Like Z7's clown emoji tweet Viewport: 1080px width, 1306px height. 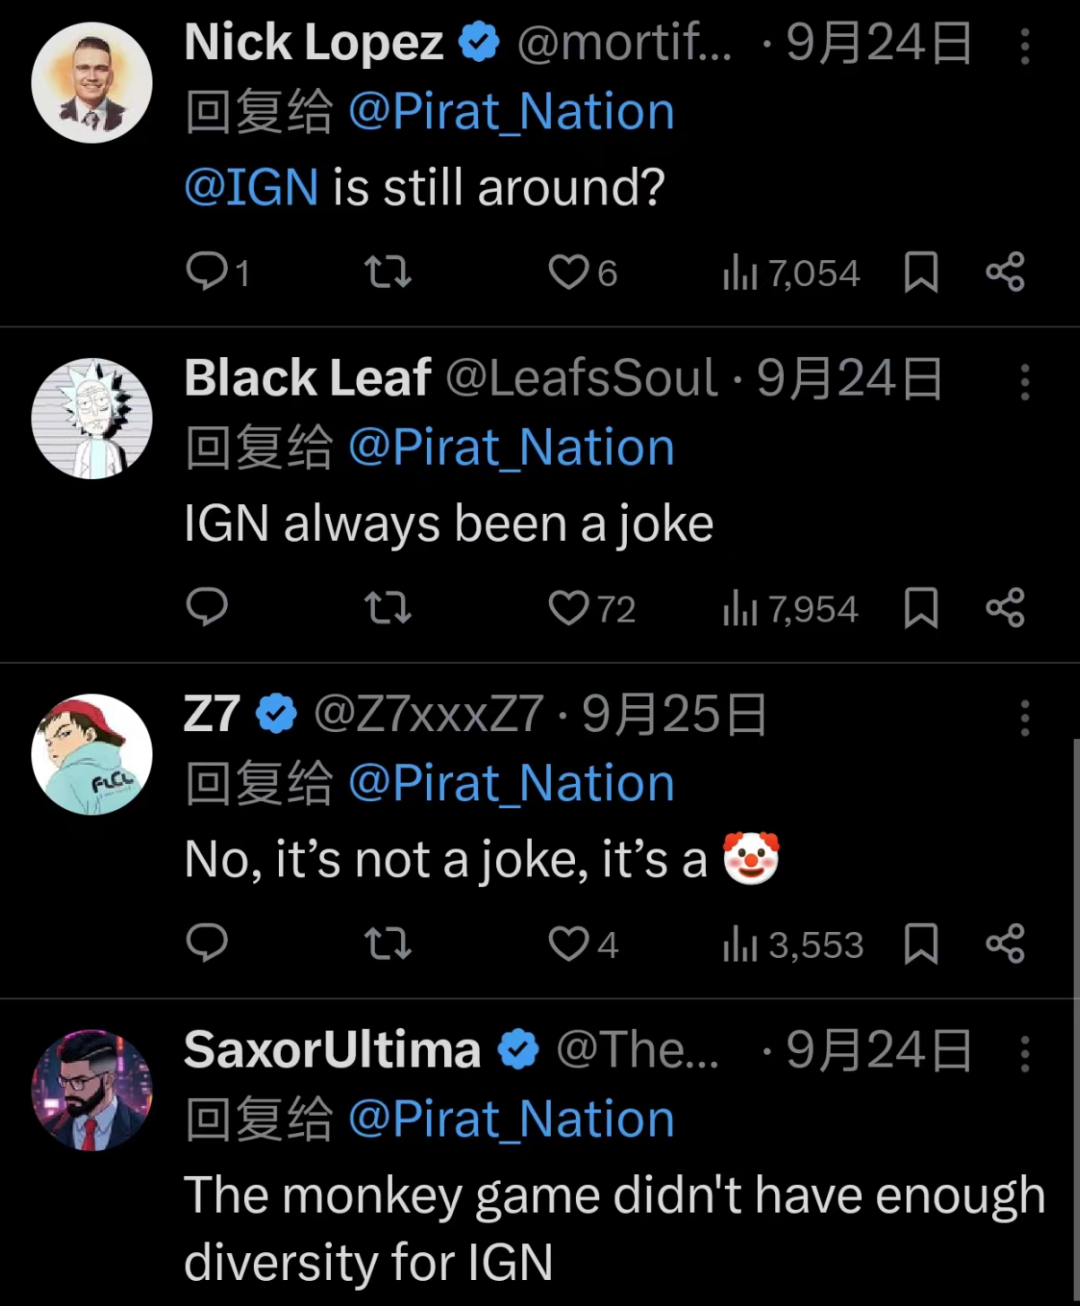570,944
